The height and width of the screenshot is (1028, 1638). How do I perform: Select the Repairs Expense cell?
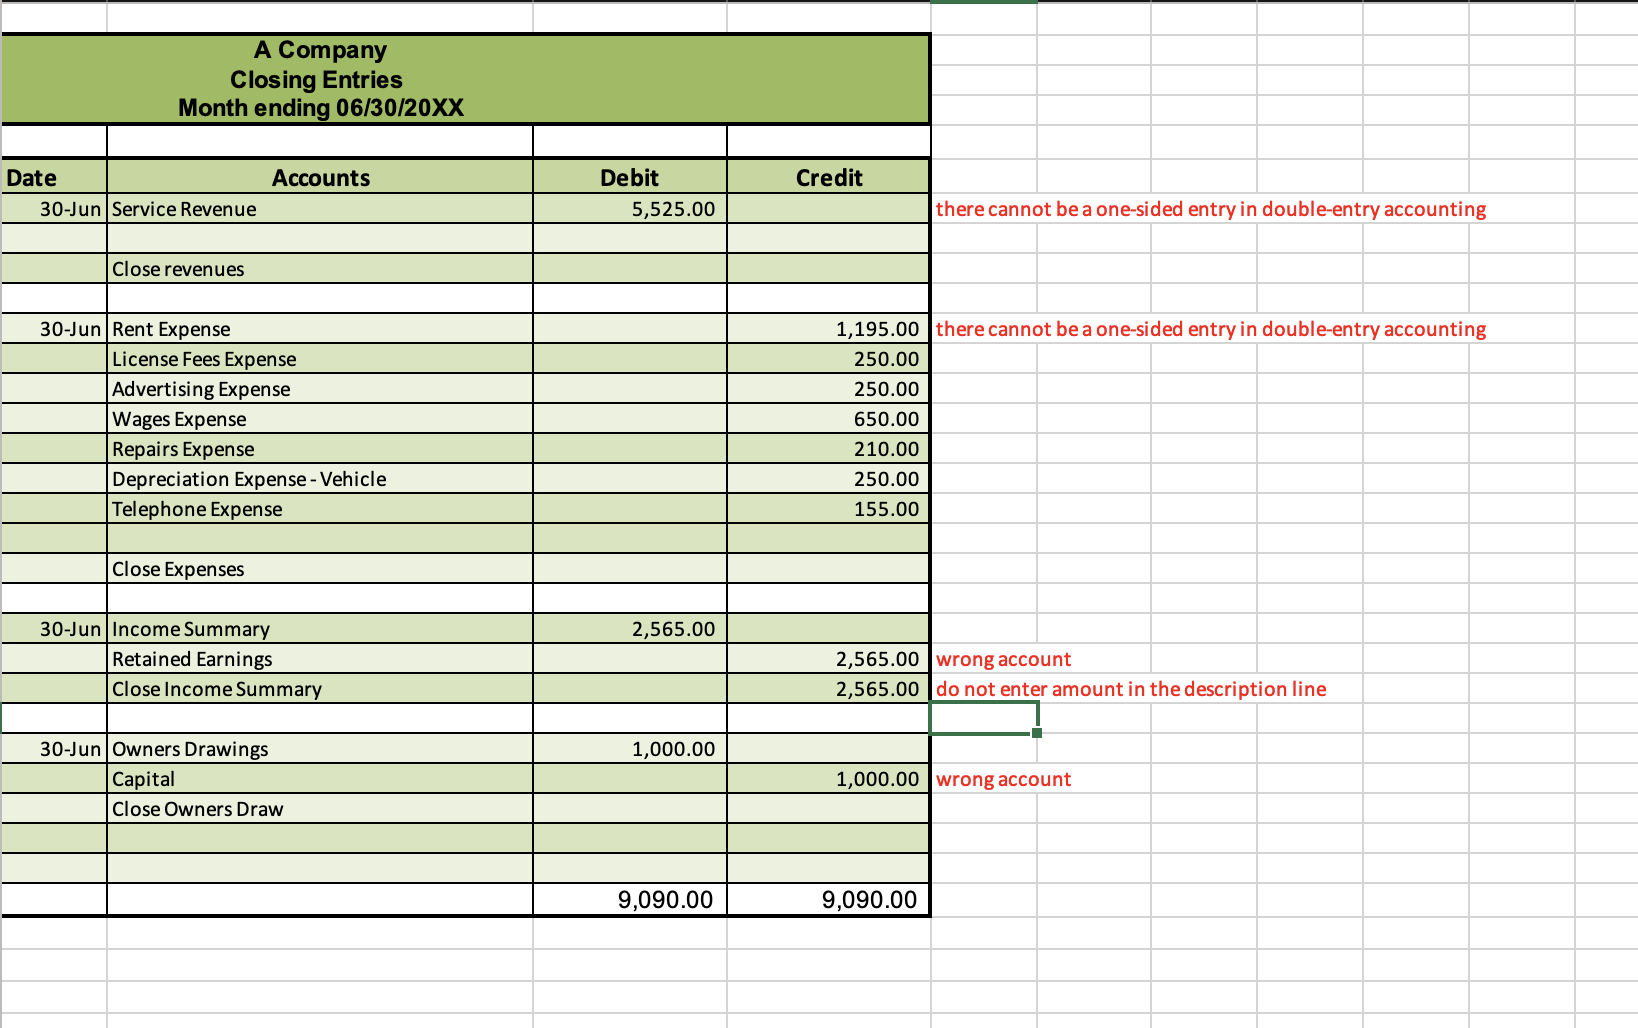pyautogui.click(x=183, y=449)
